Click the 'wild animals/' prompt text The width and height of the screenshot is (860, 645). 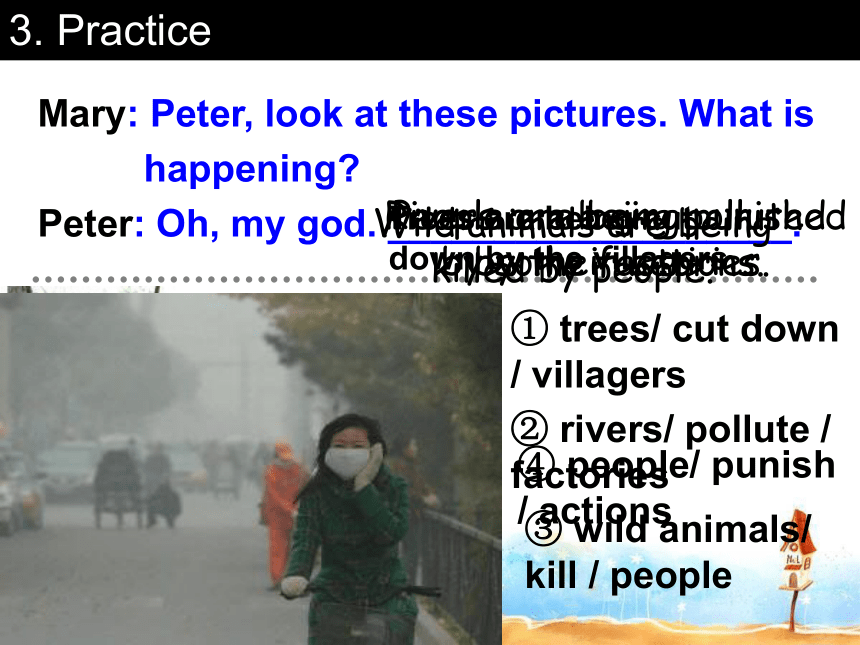pos(692,529)
